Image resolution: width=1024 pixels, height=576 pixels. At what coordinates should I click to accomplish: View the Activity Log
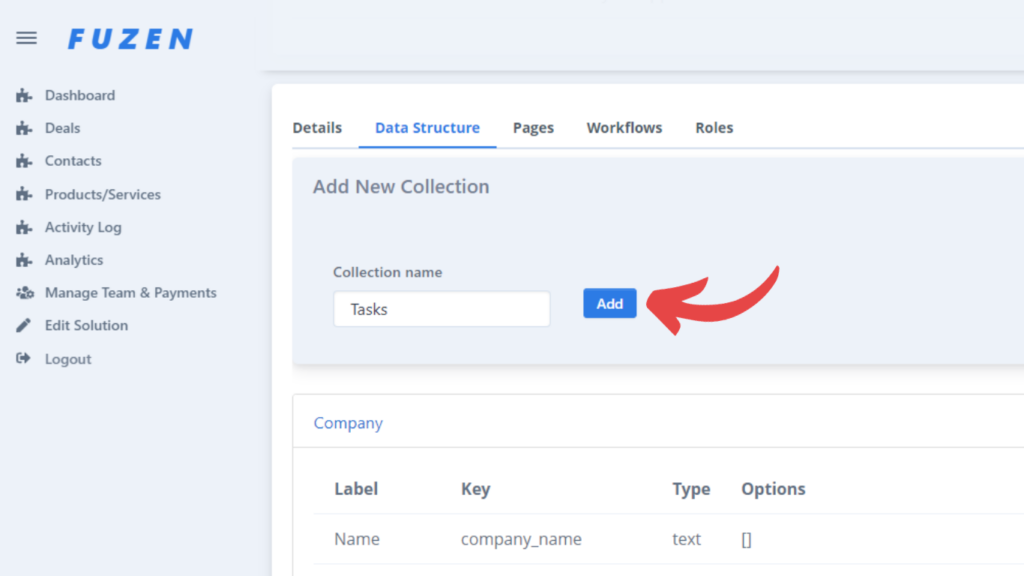pos(83,227)
